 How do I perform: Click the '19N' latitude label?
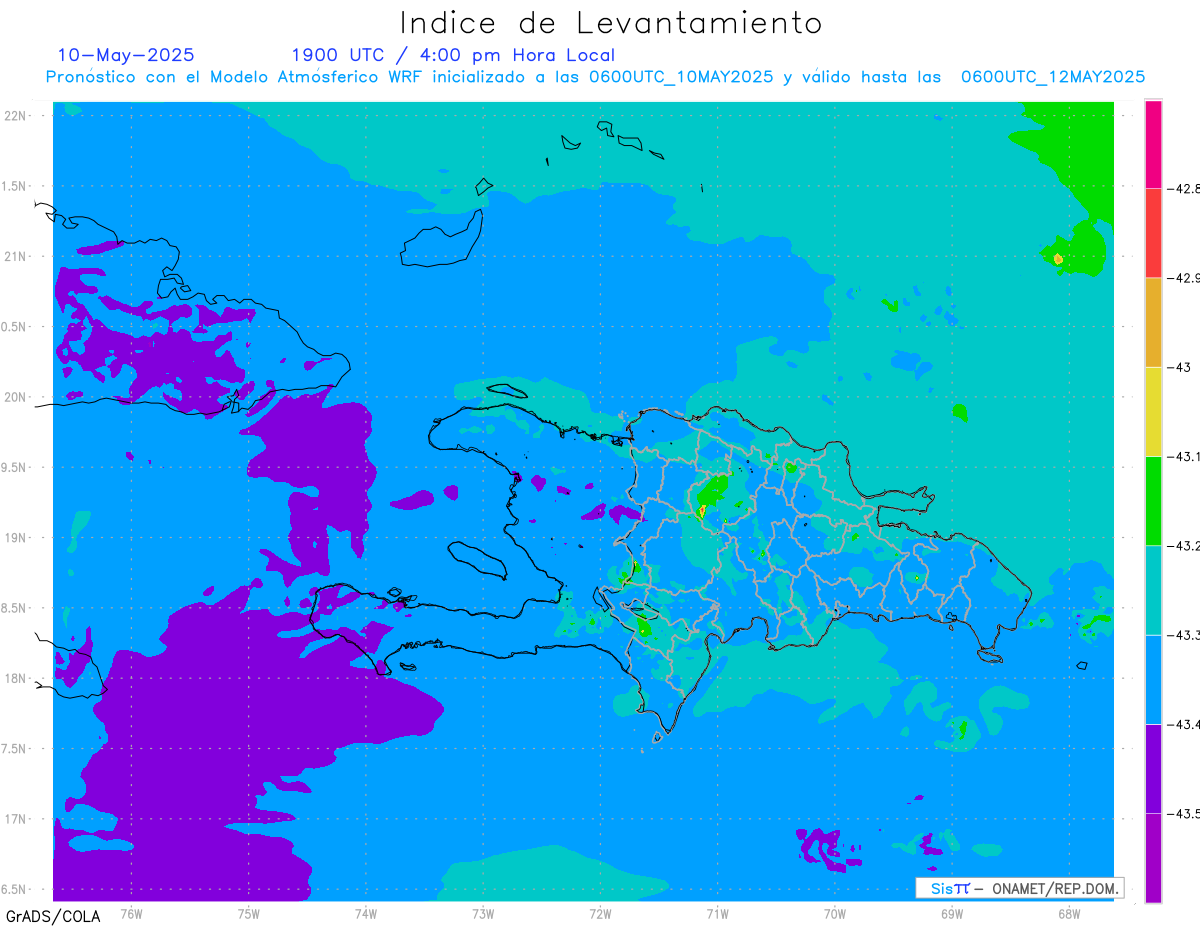coord(15,538)
